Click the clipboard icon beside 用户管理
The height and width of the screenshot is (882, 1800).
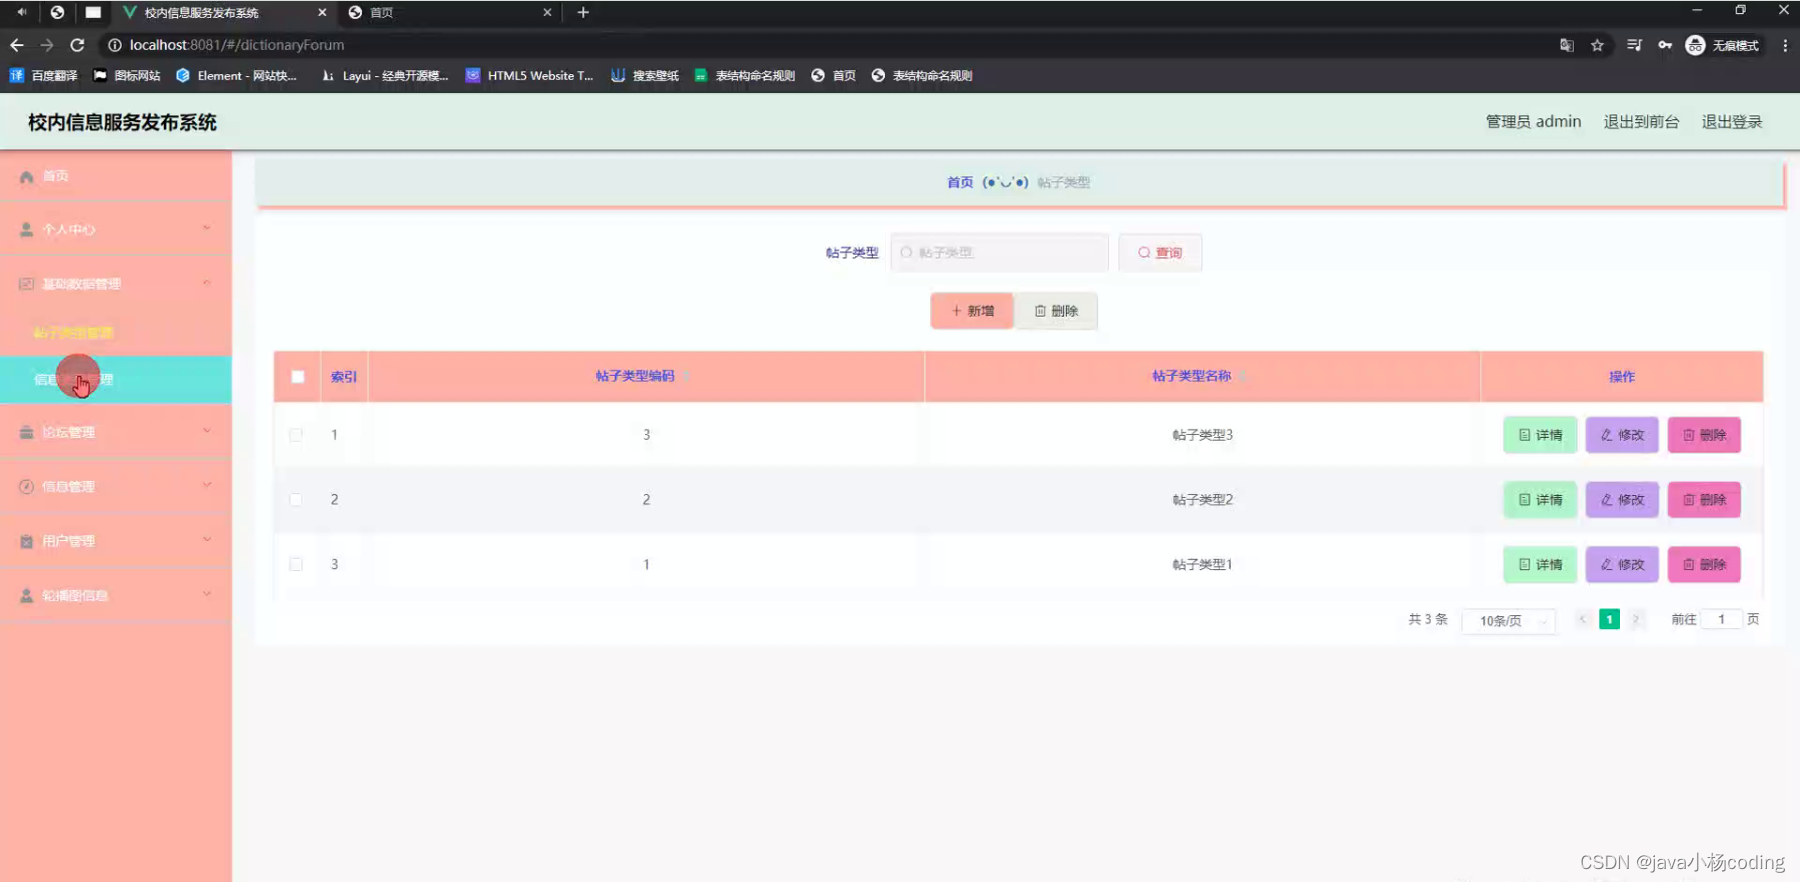[x=27, y=541]
